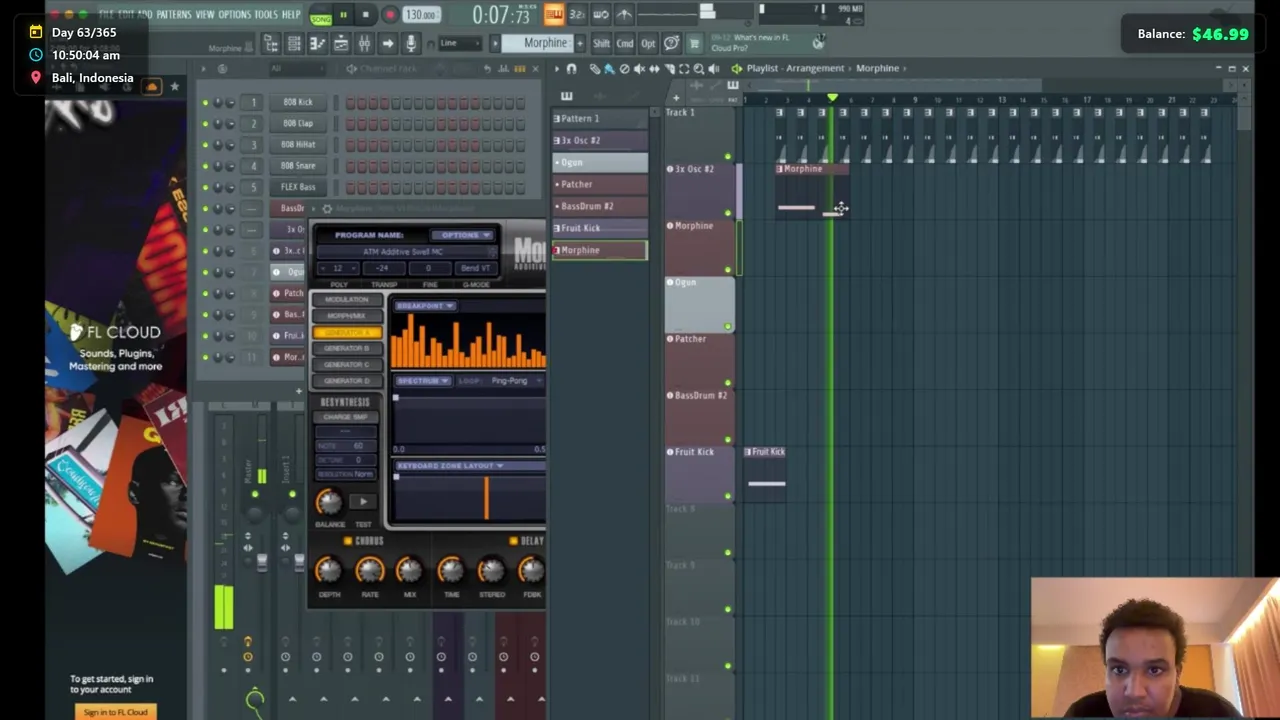This screenshot has width=1280, height=720.
Task: Click the chorus DEPTH knob
Action: tap(329, 570)
